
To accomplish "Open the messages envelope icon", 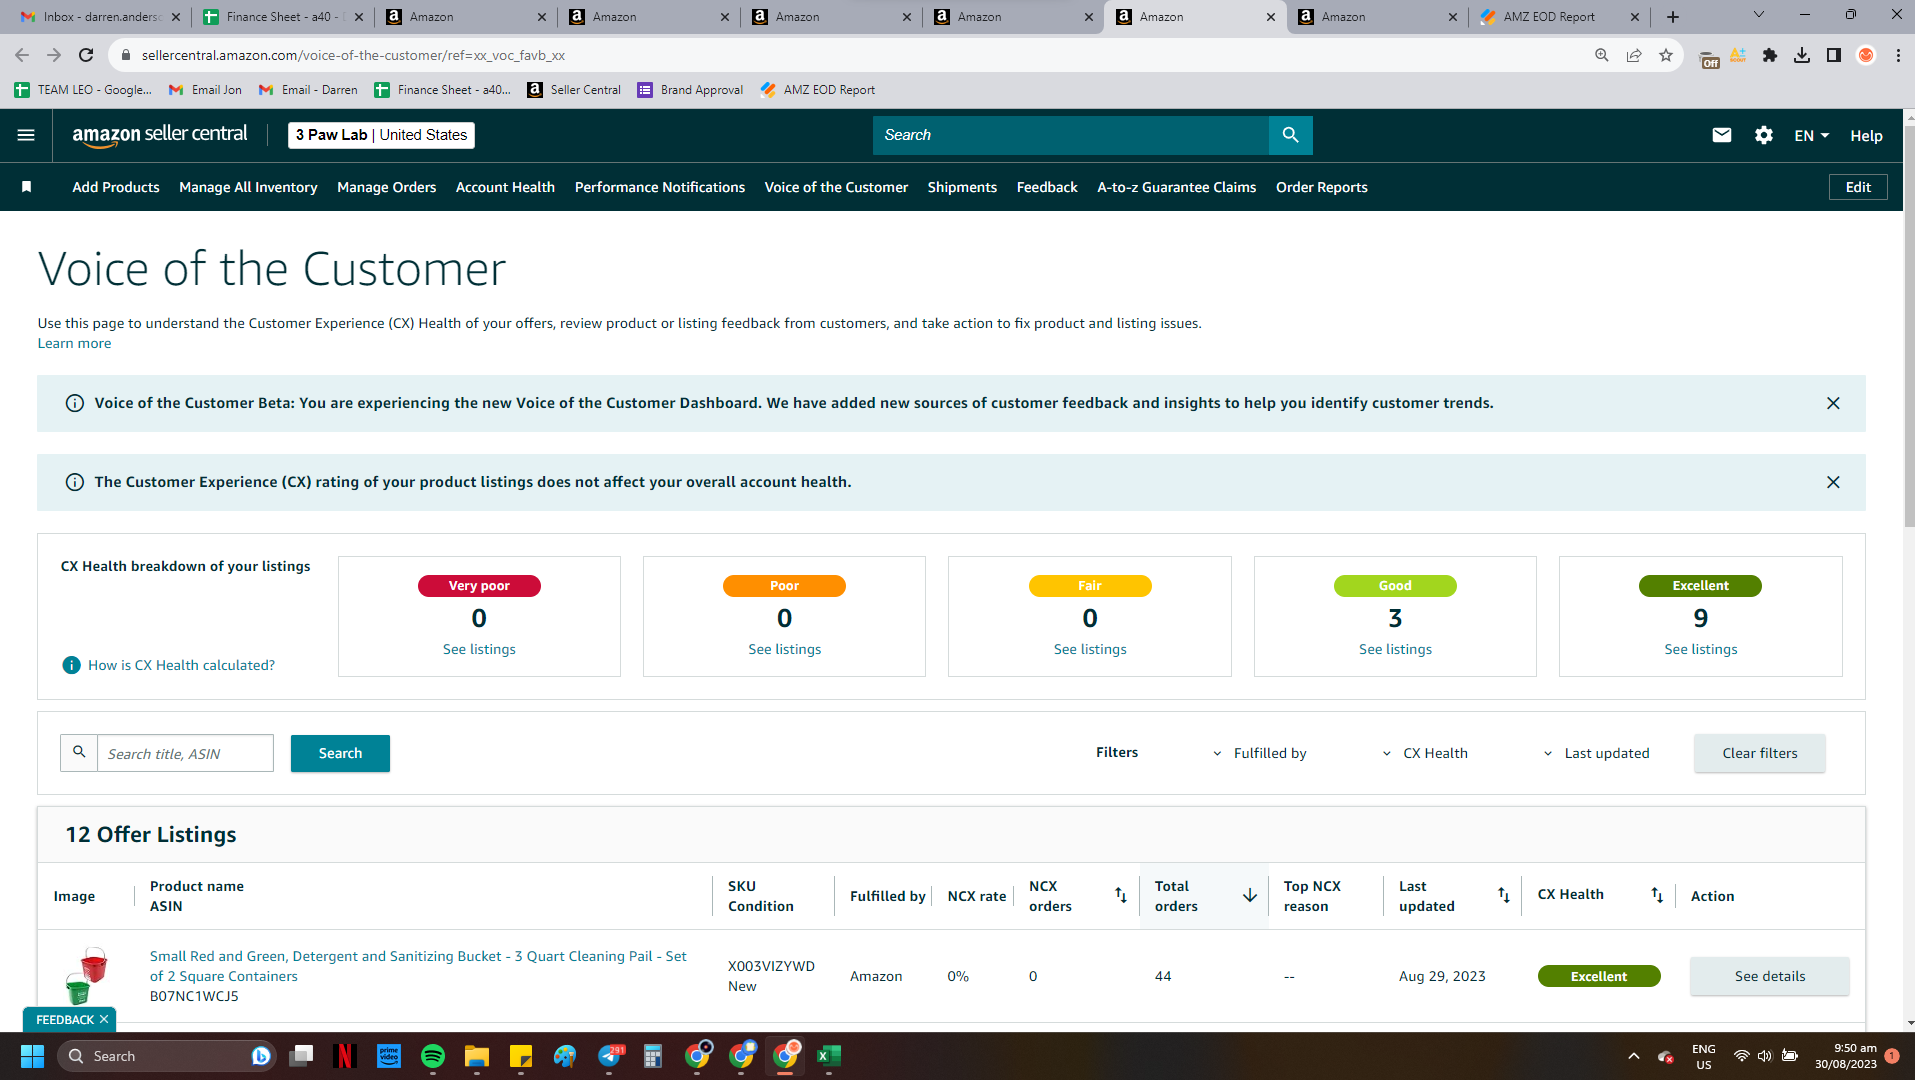I will 1721,135.
